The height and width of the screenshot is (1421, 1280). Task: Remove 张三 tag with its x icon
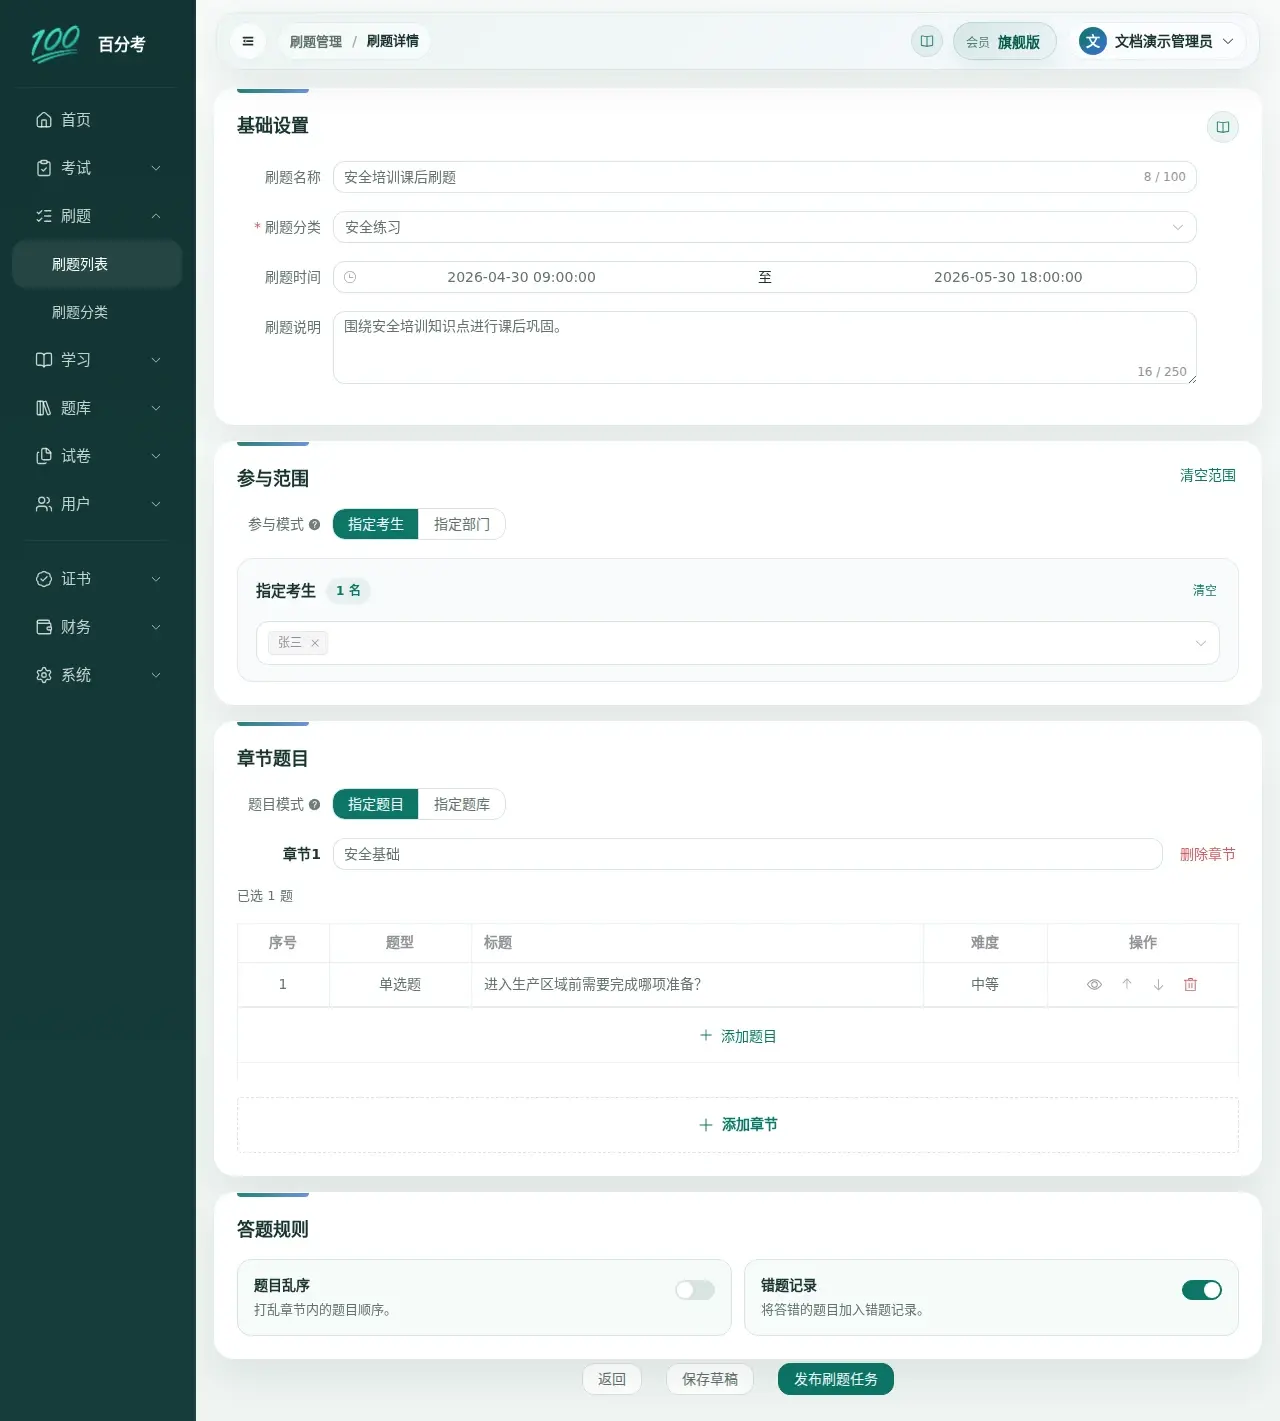(315, 643)
